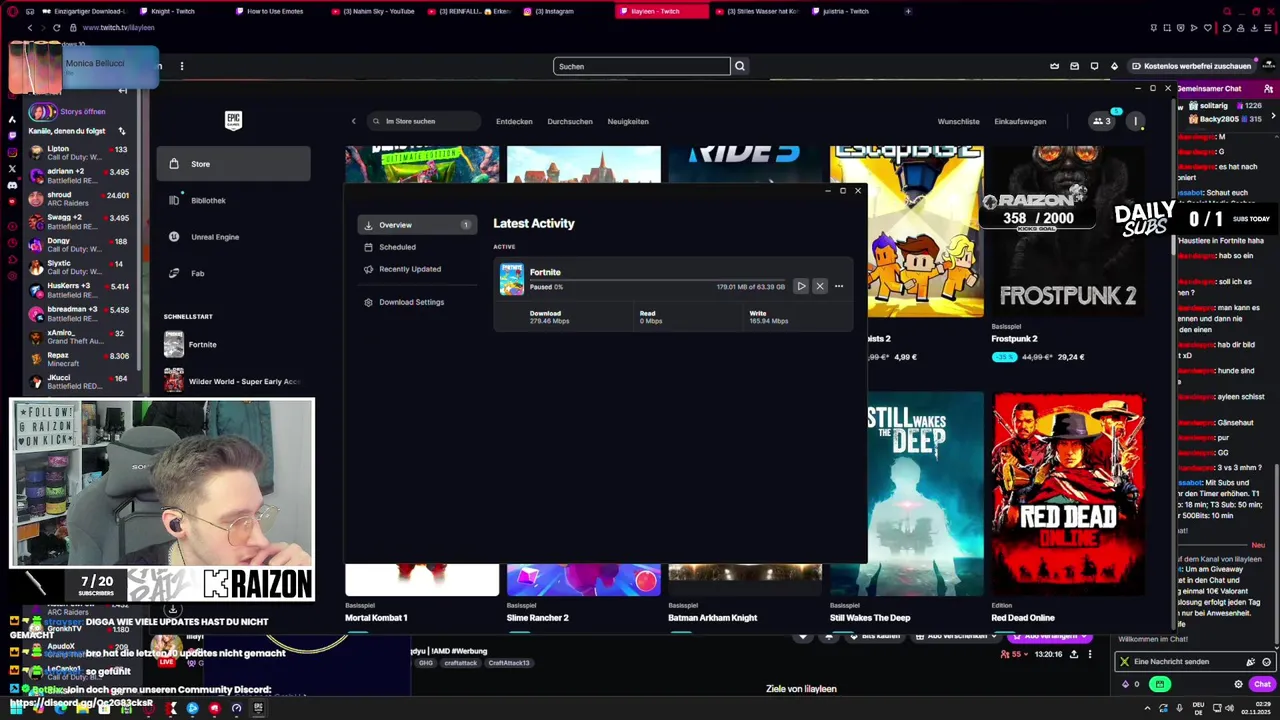1280x720 pixels.
Task: Sort followed channels list
Action: click(122, 131)
